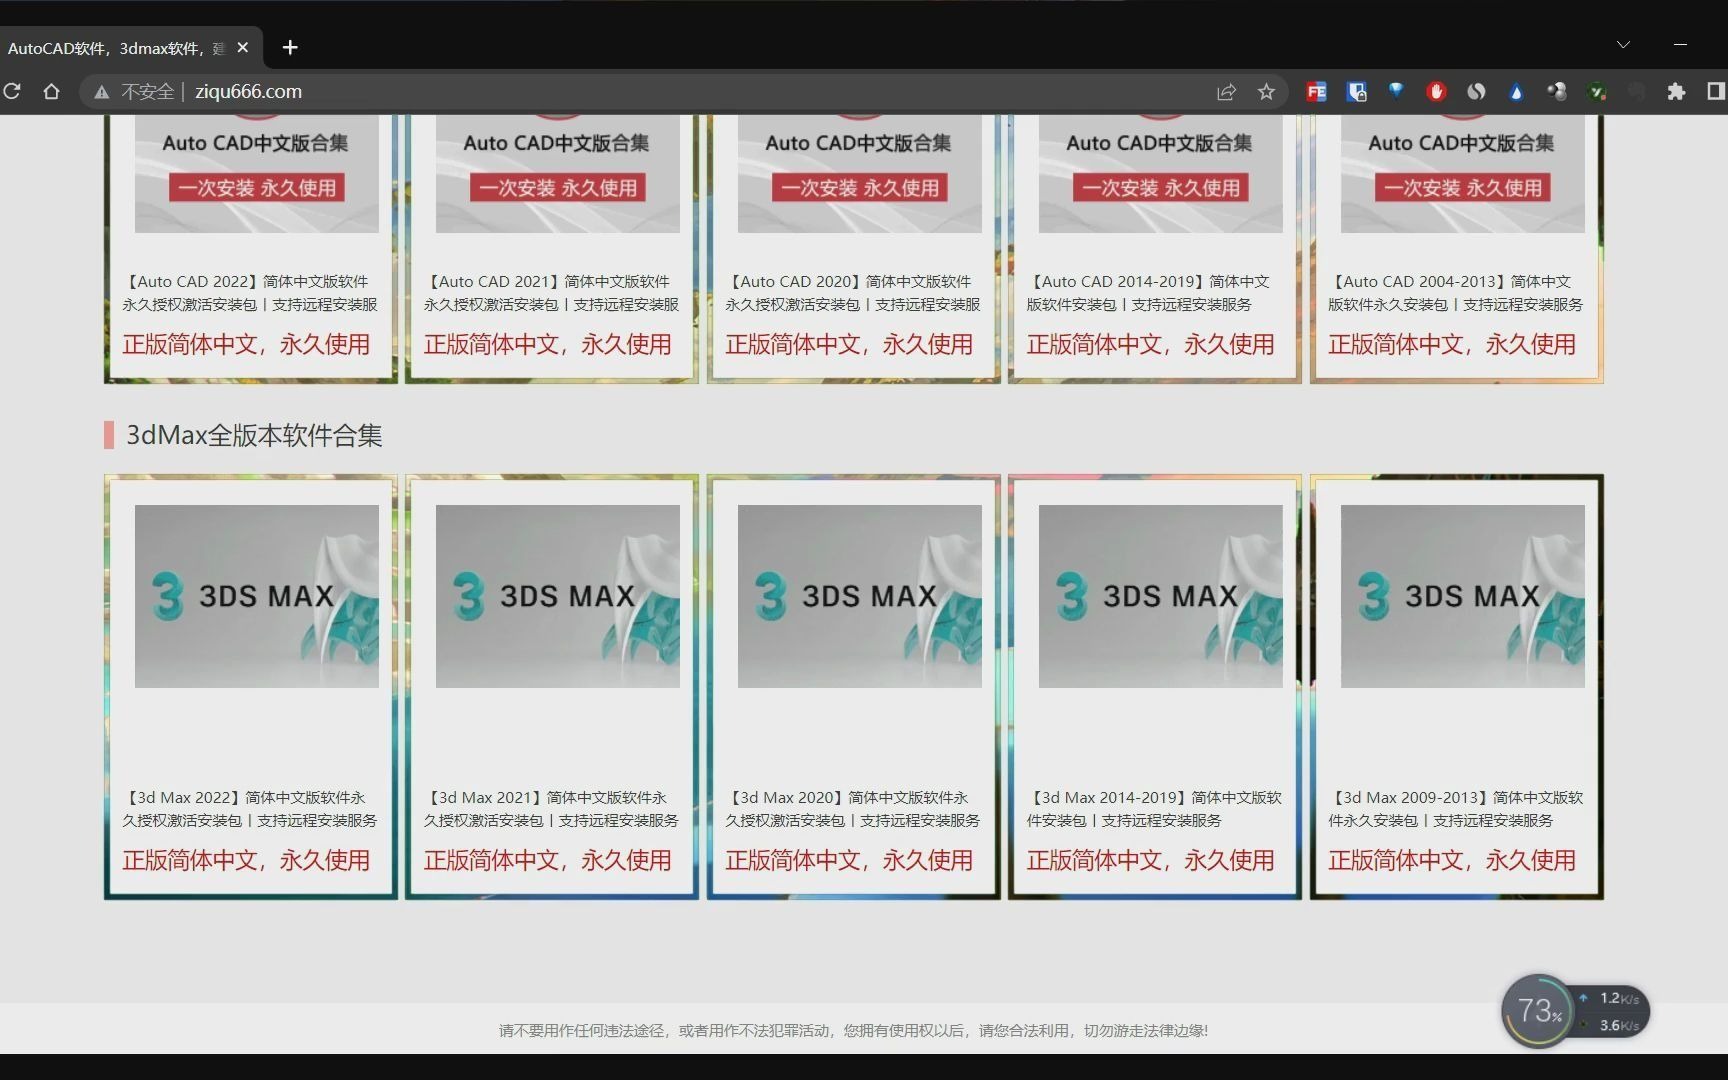The height and width of the screenshot is (1080, 1728).
Task: Open the grey swirl S extension icon
Action: tap(1476, 92)
